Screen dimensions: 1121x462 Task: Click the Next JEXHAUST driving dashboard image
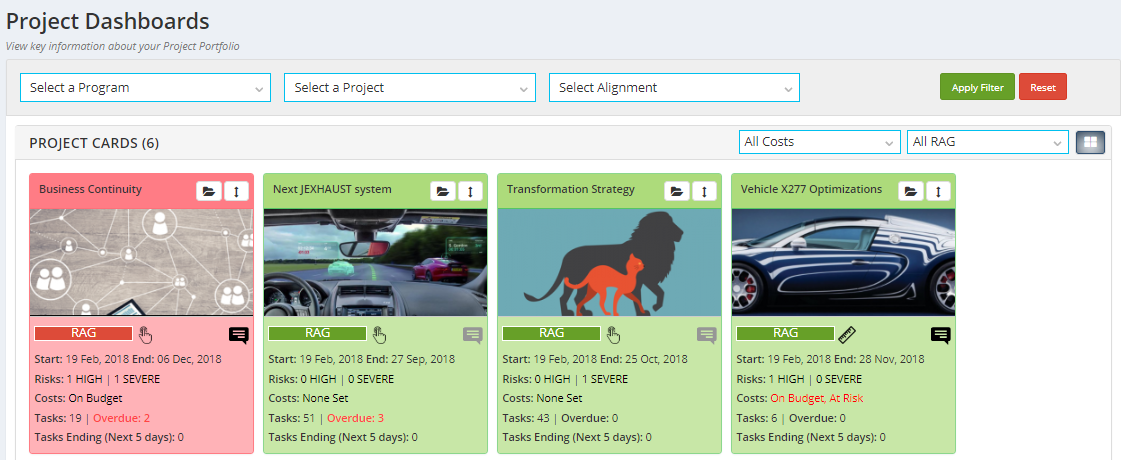pyautogui.click(x=375, y=262)
